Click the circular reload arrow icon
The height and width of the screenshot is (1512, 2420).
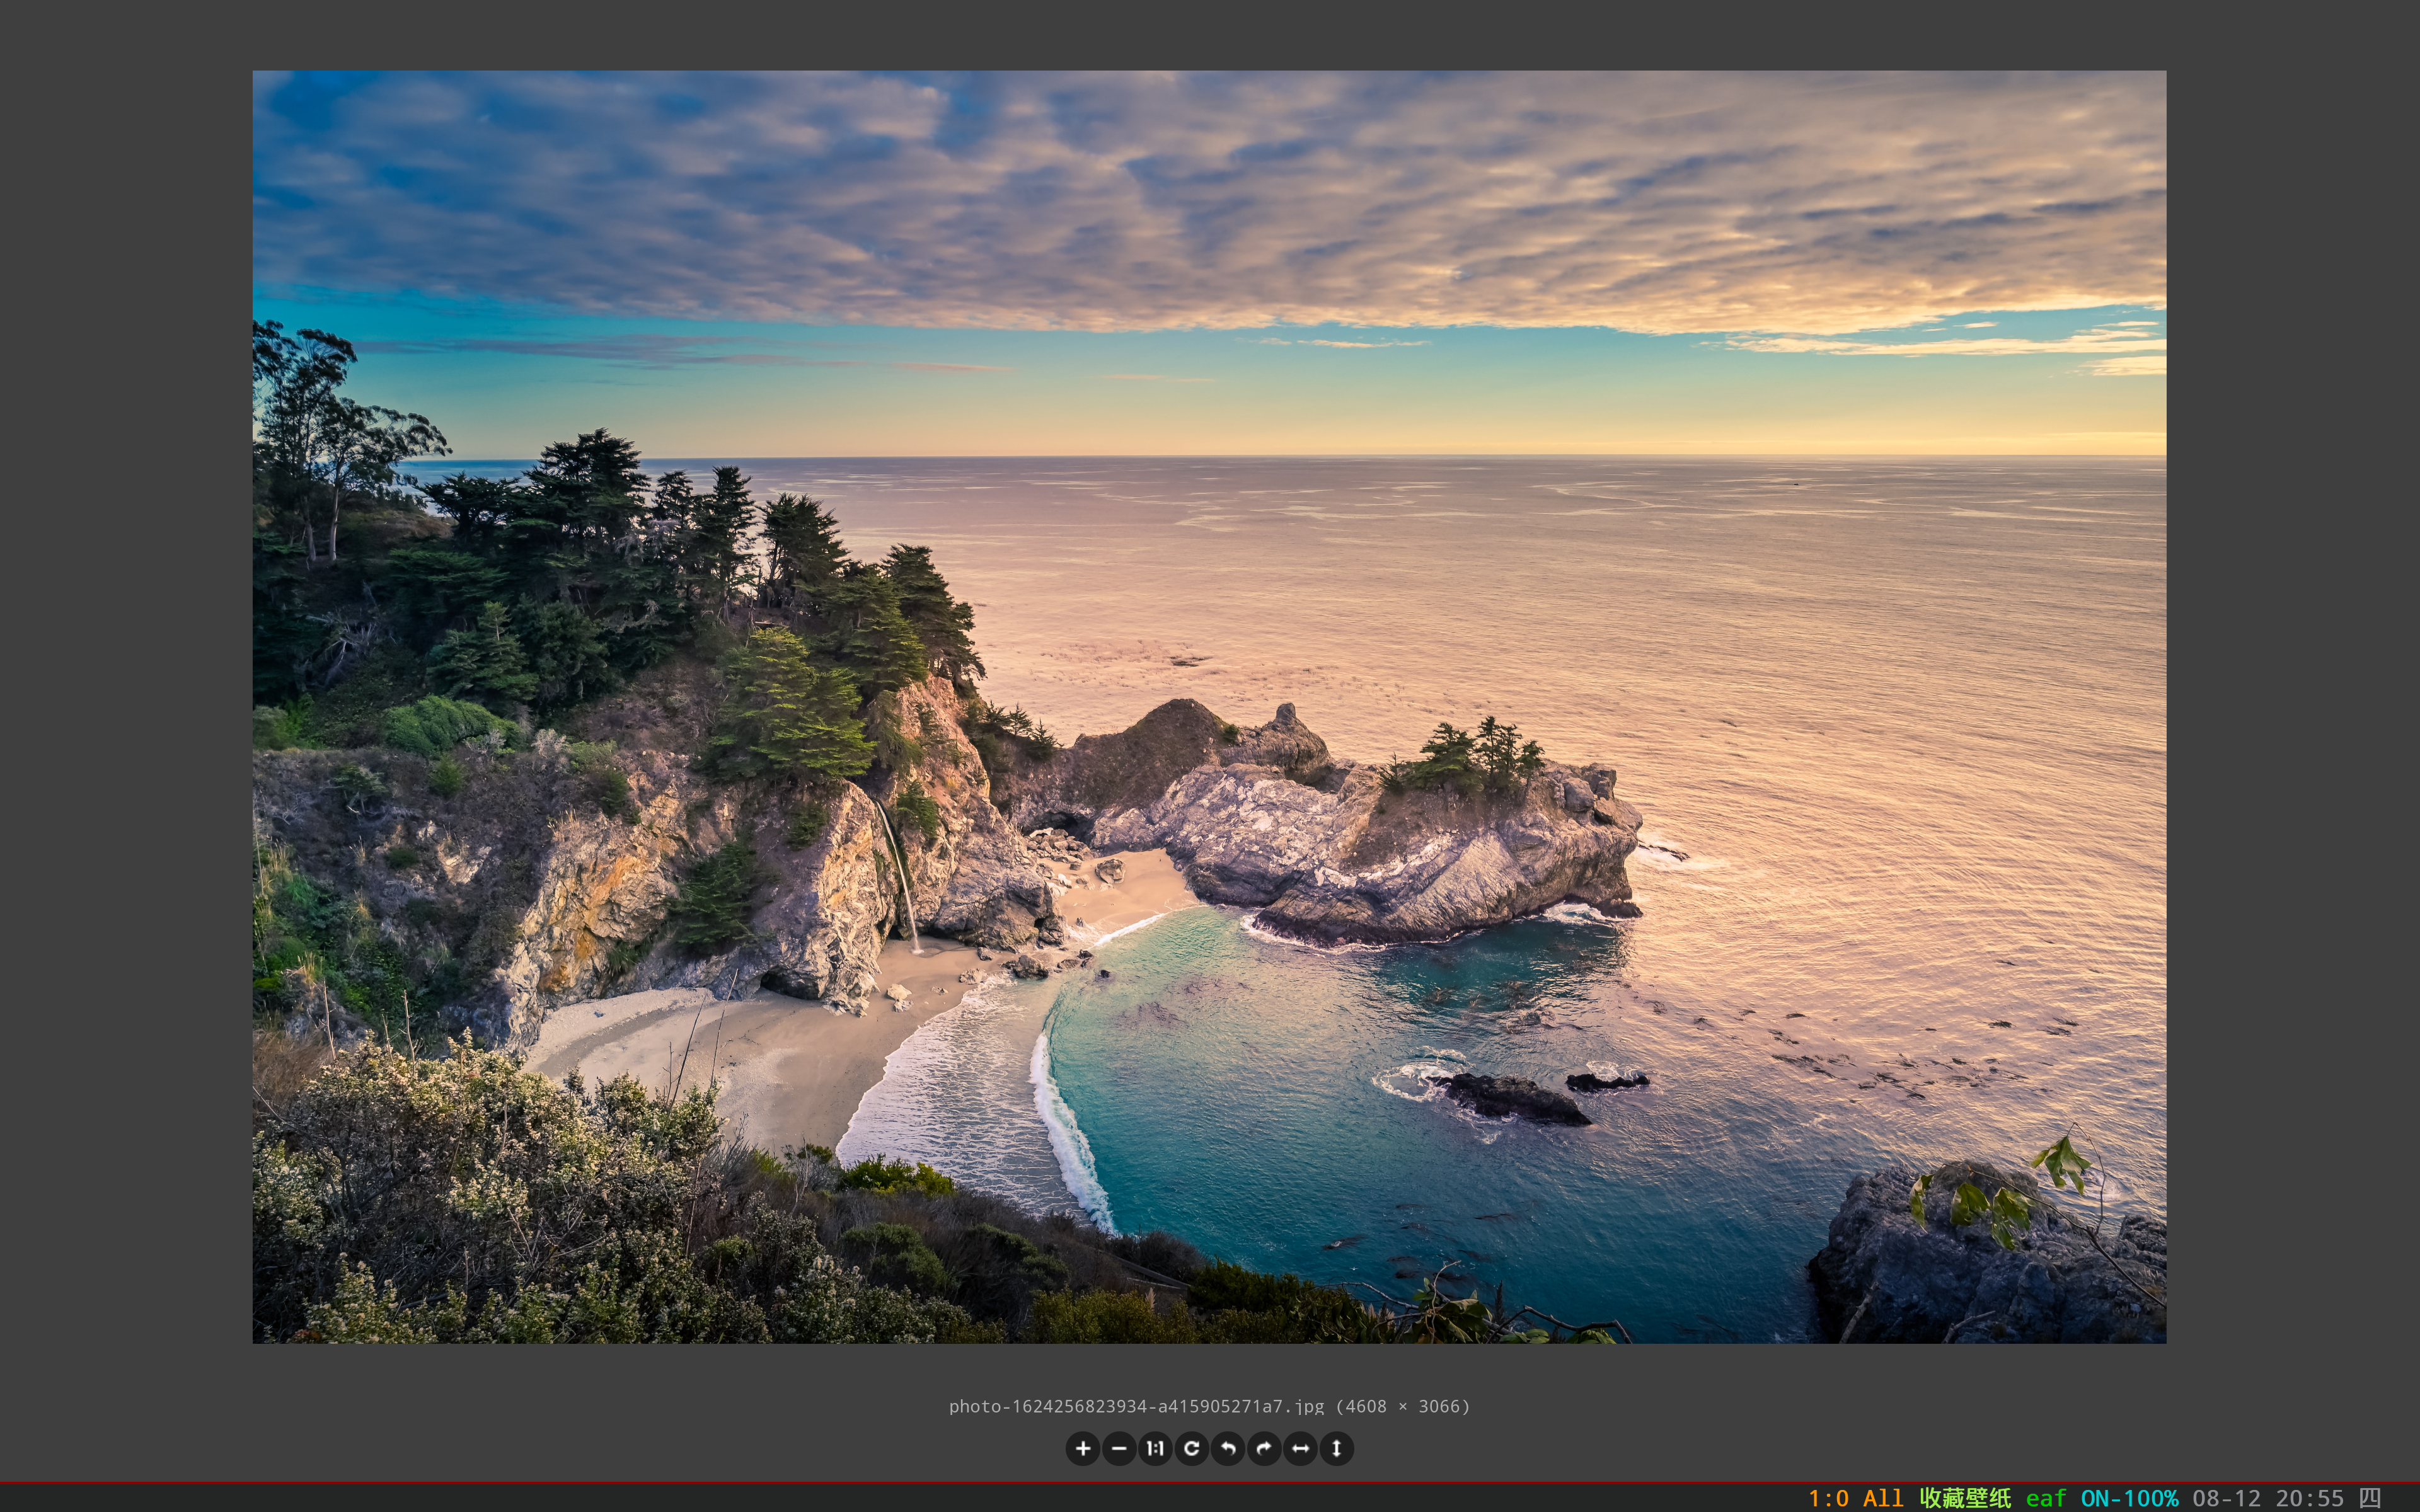click(1191, 1448)
